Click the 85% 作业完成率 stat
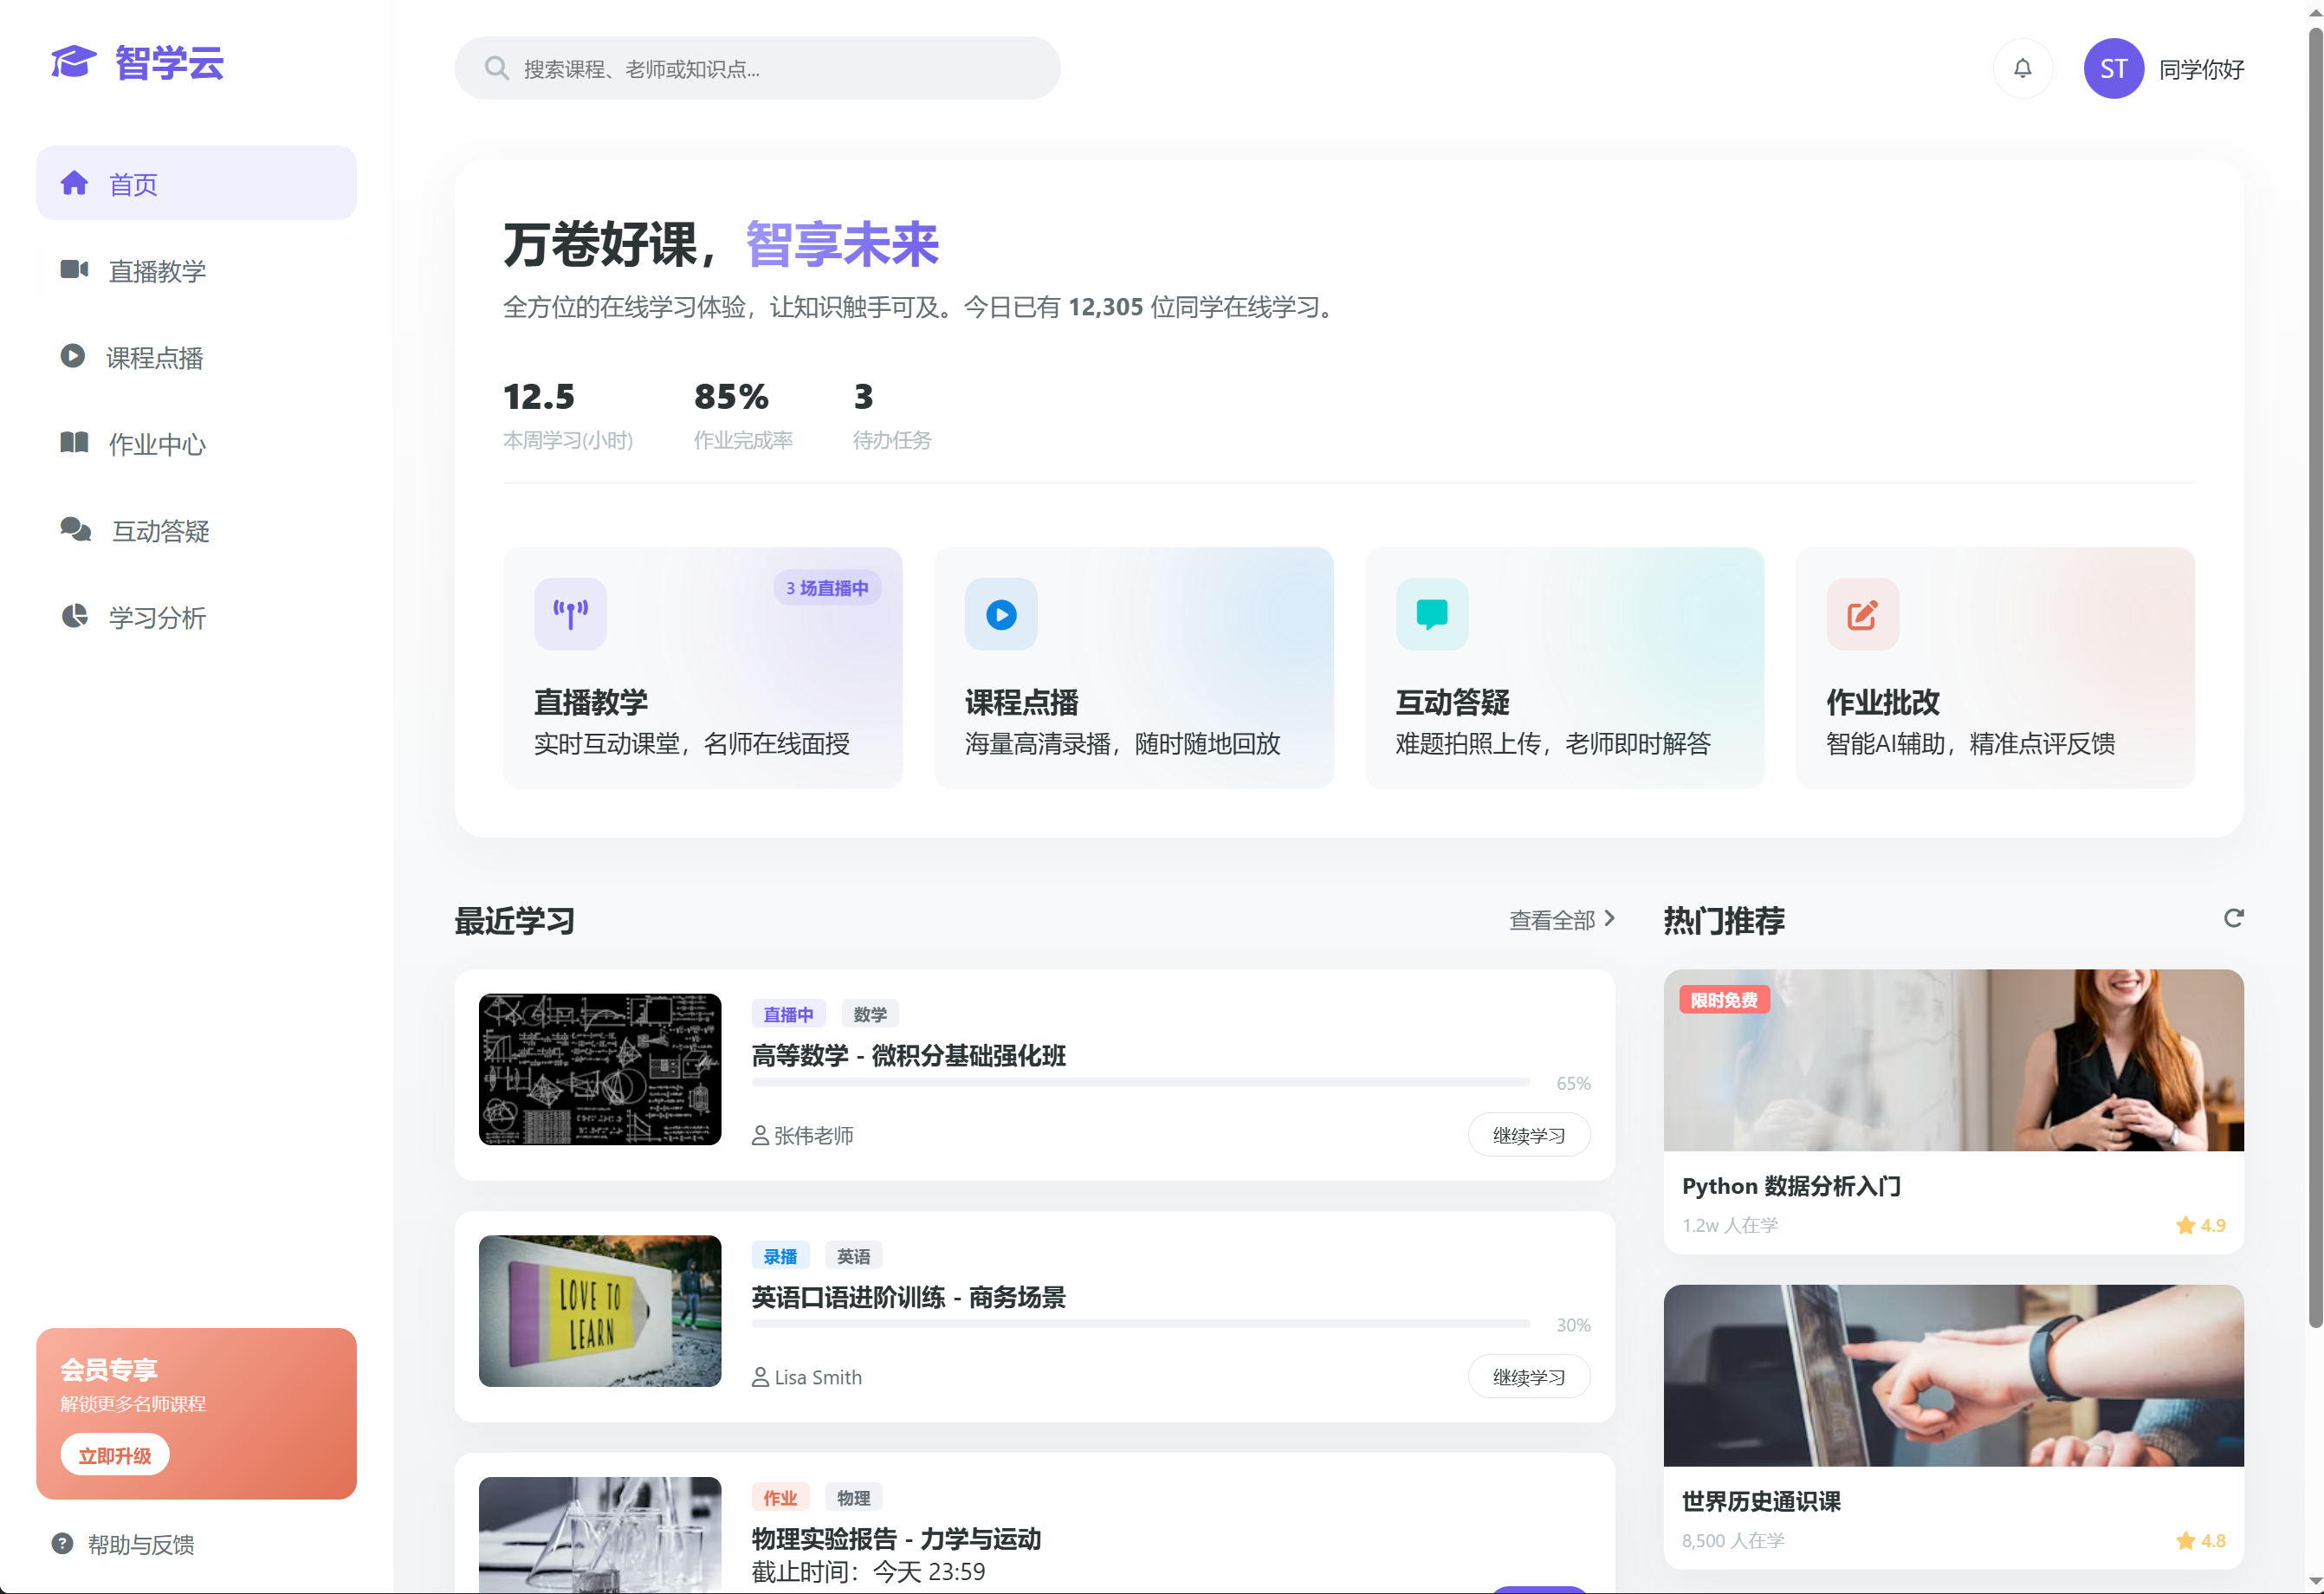The width and height of the screenshot is (2324, 1594). click(743, 414)
